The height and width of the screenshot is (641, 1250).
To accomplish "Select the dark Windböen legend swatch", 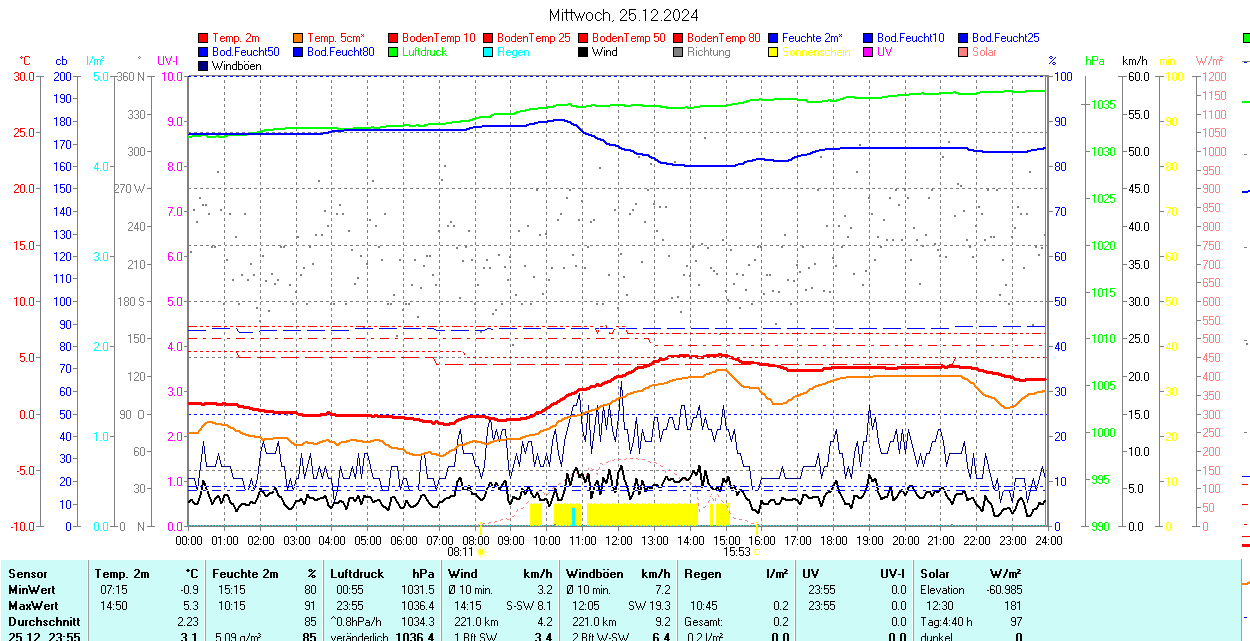I will pyautogui.click(x=204, y=66).
